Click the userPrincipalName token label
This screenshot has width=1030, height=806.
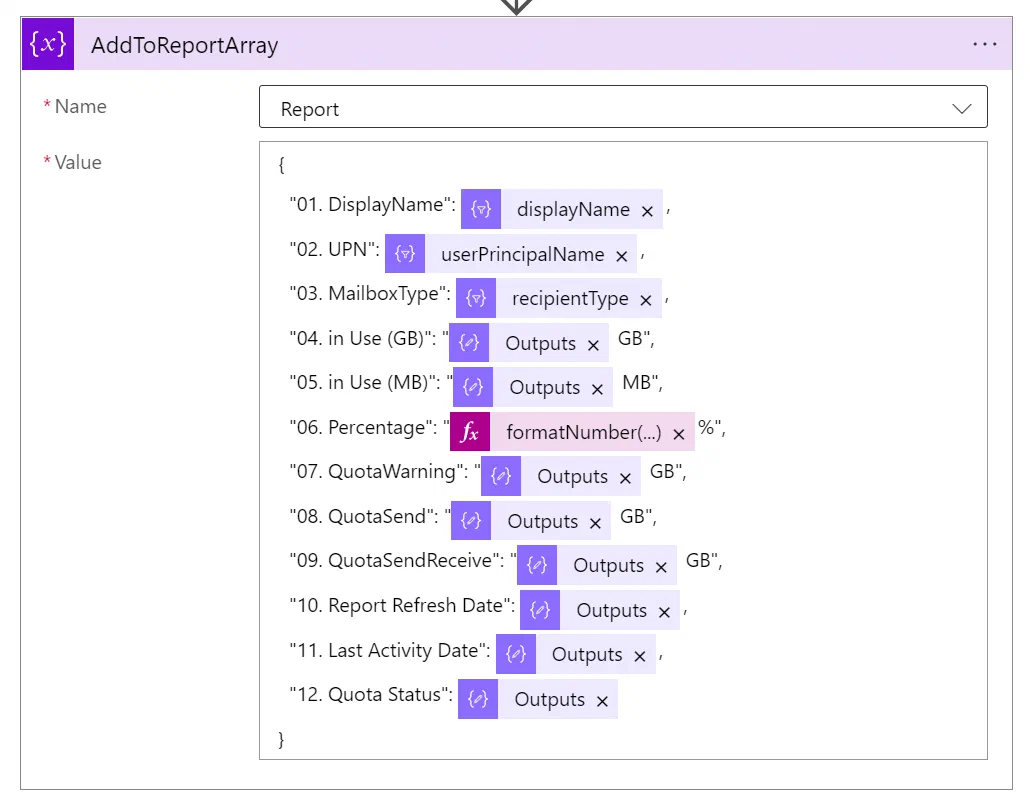522,254
